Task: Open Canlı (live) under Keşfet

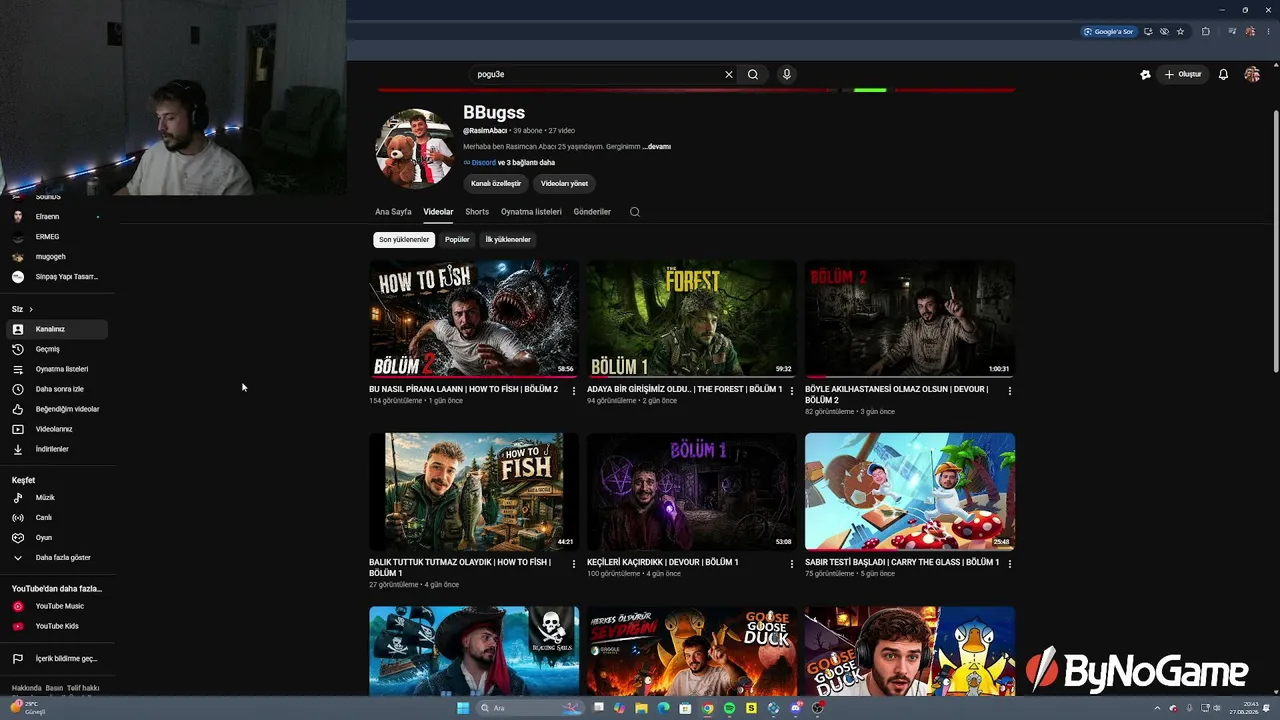Action: (x=55, y=517)
